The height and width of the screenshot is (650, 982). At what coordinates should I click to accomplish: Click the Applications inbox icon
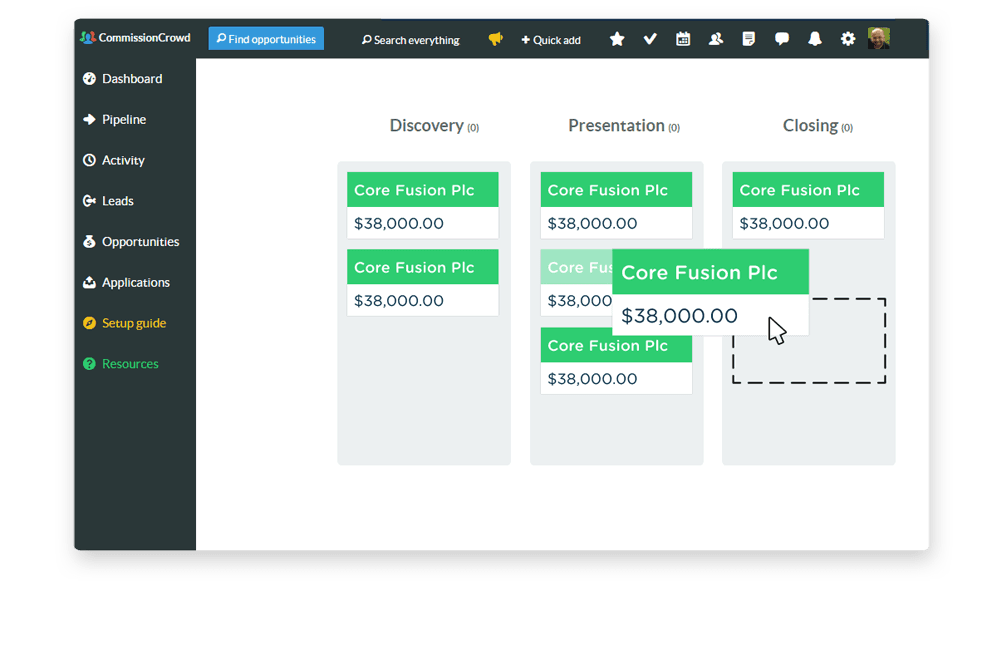pos(90,282)
